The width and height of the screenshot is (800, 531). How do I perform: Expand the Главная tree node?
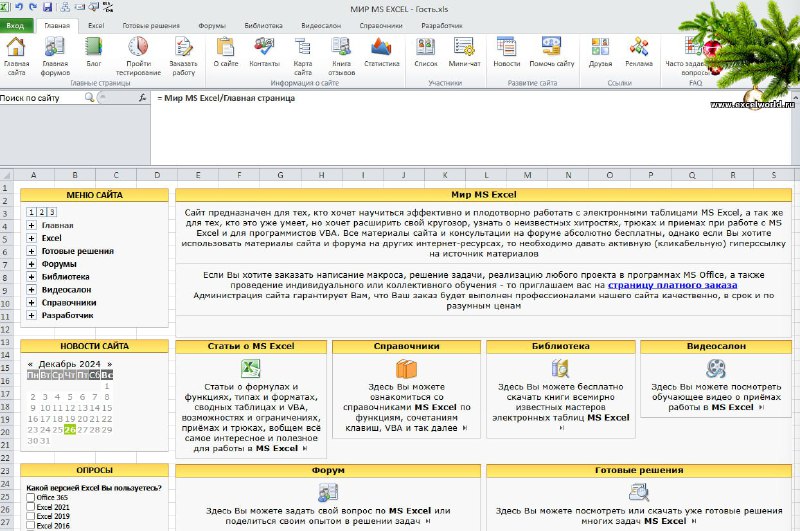point(32,225)
